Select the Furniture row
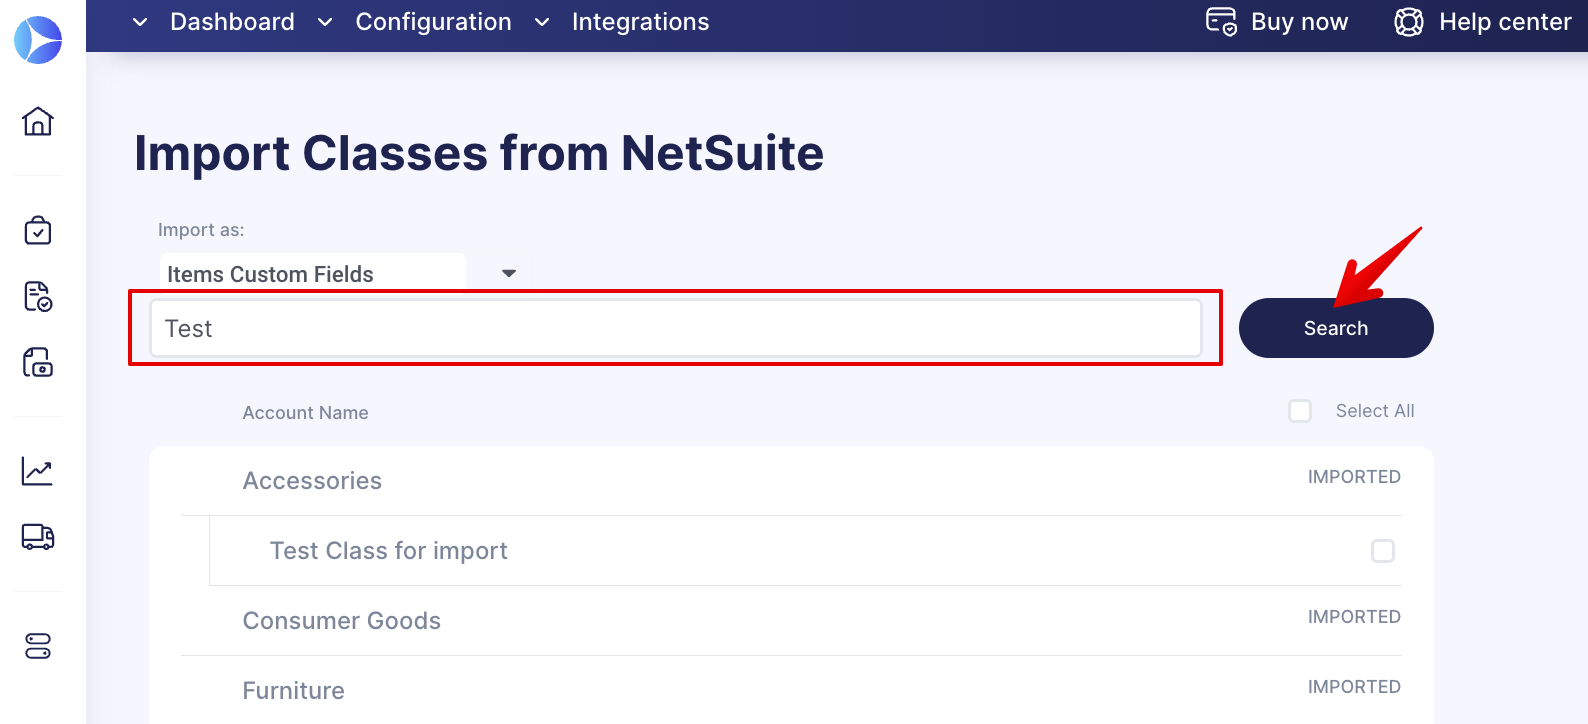The image size is (1588, 724). pos(791,691)
